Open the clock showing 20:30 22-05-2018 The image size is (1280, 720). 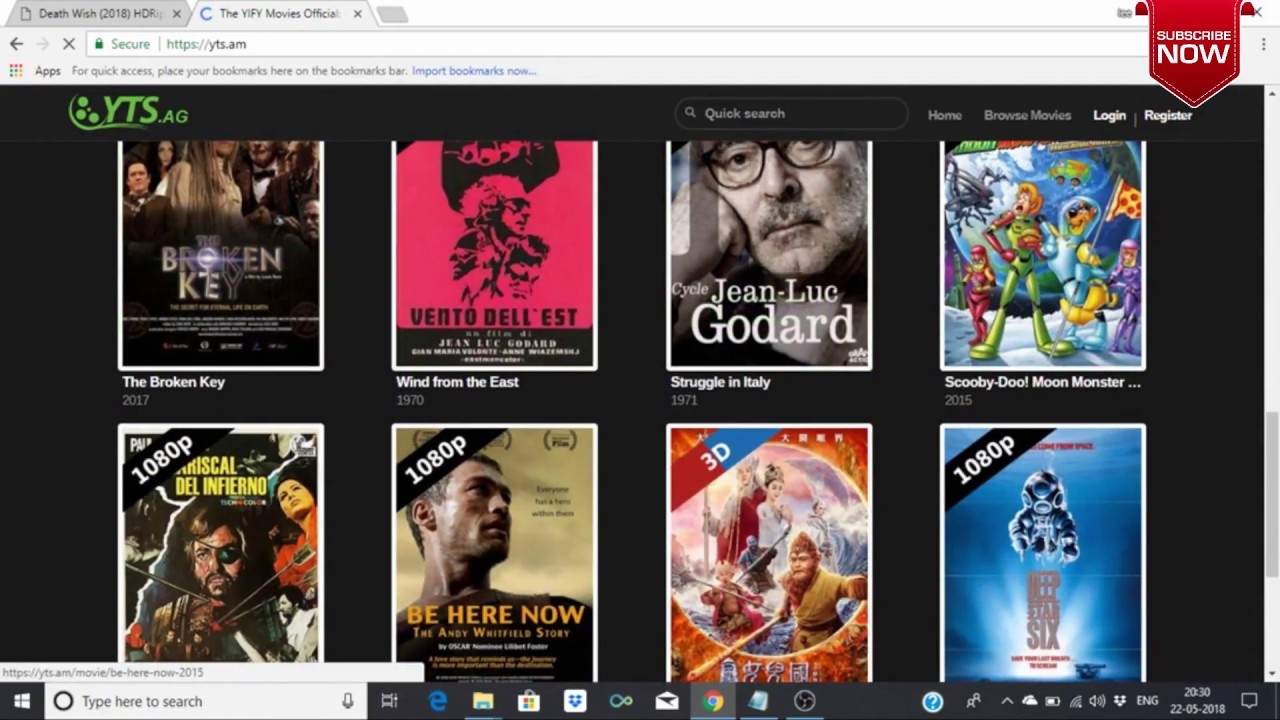(x=1198, y=701)
